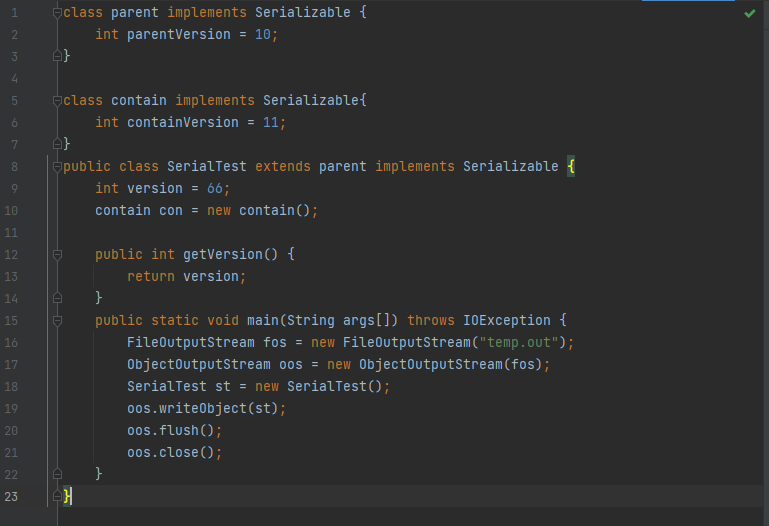Click the fold end marker on line 7
The height and width of the screenshot is (526, 769).
(58, 145)
